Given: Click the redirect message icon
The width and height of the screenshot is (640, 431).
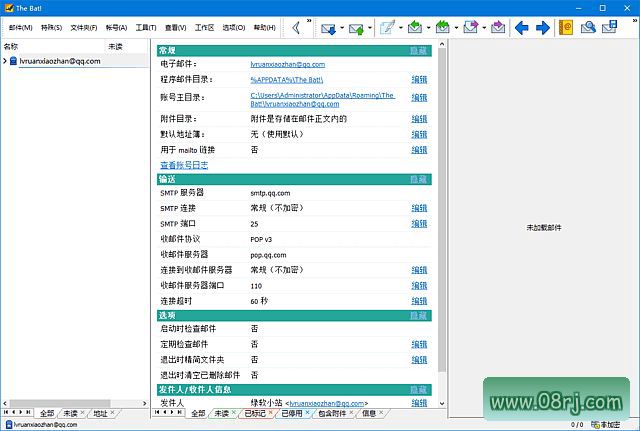Looking at the screenshot, I should click(x=498, y=28).
